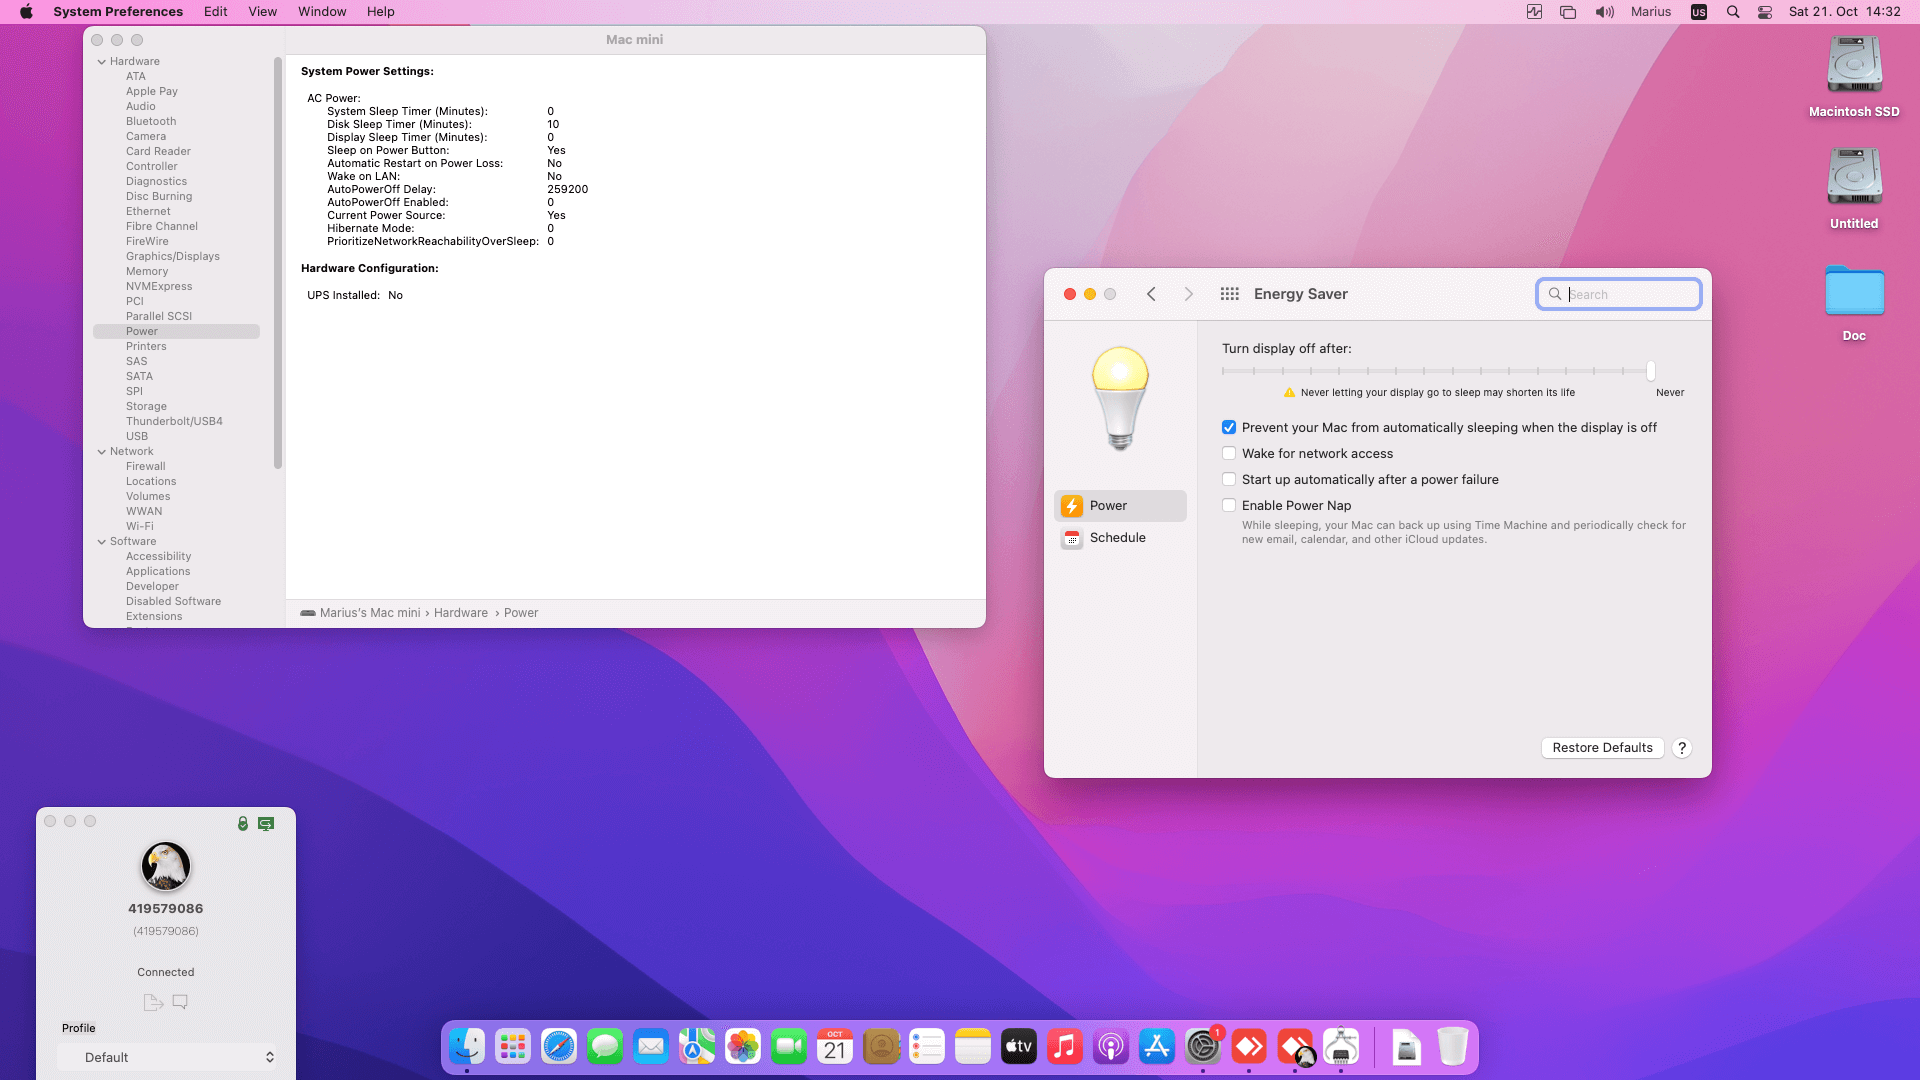Uncheck prevent Mac from automatically sleeping

1229,428
